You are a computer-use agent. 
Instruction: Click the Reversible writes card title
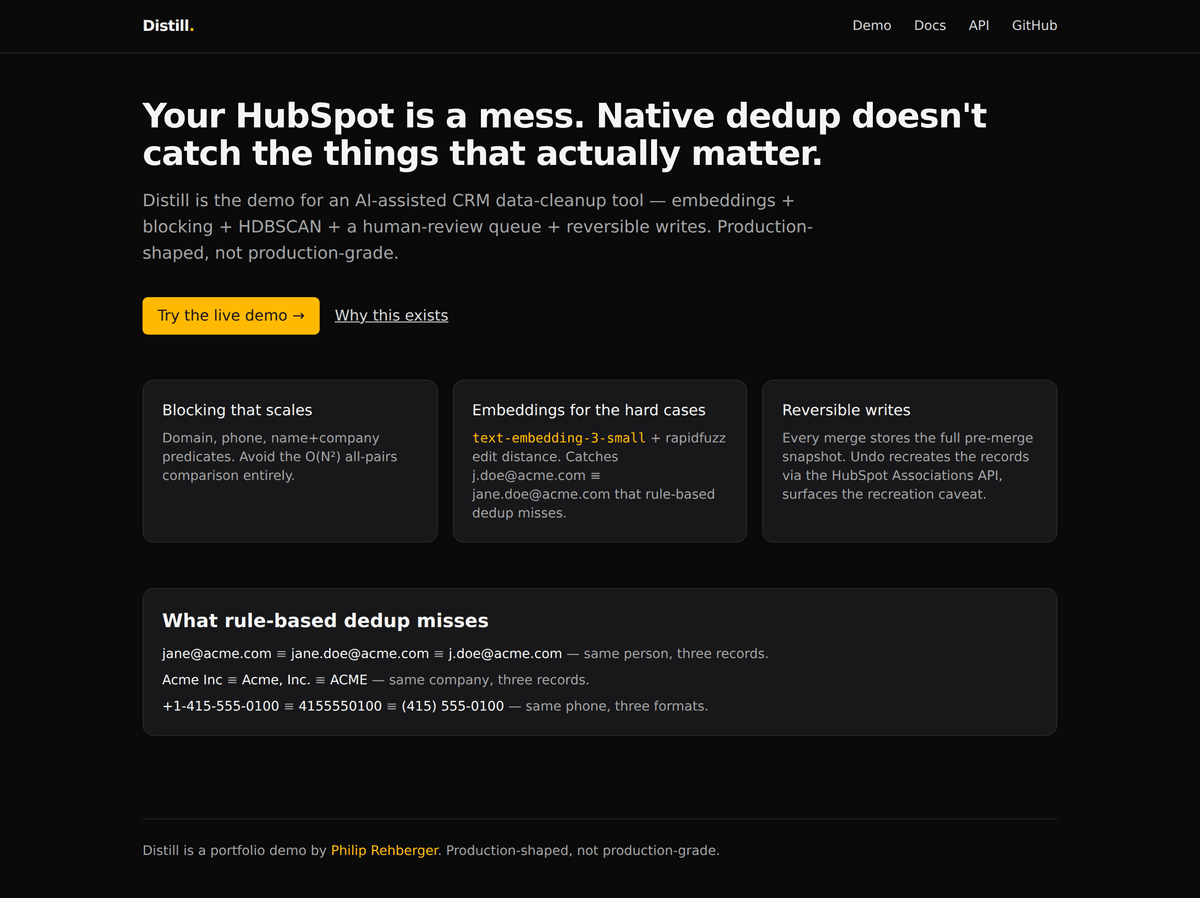coord(846,410)
